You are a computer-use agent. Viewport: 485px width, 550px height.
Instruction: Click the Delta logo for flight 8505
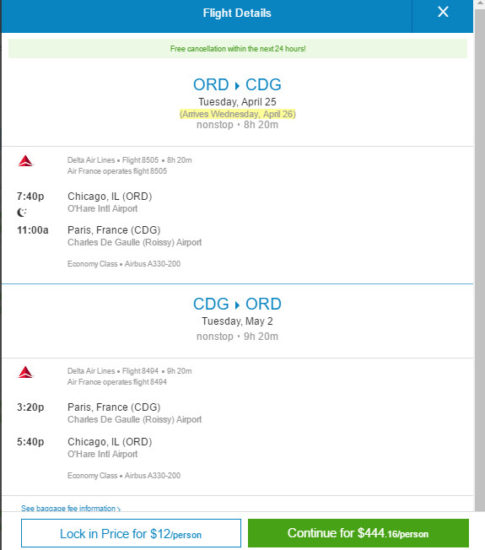25,161
